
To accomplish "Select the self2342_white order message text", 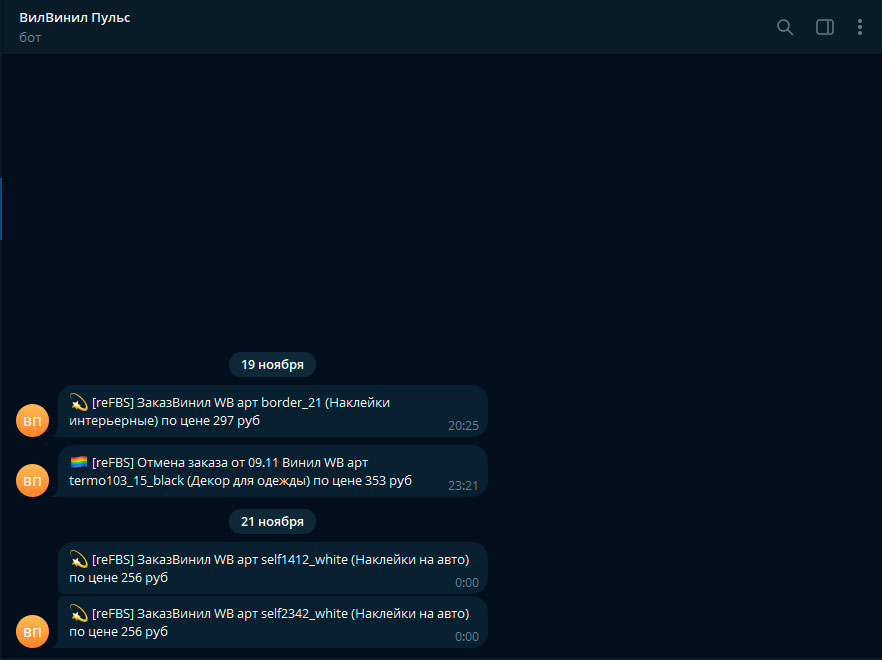I will coord(270,622).
